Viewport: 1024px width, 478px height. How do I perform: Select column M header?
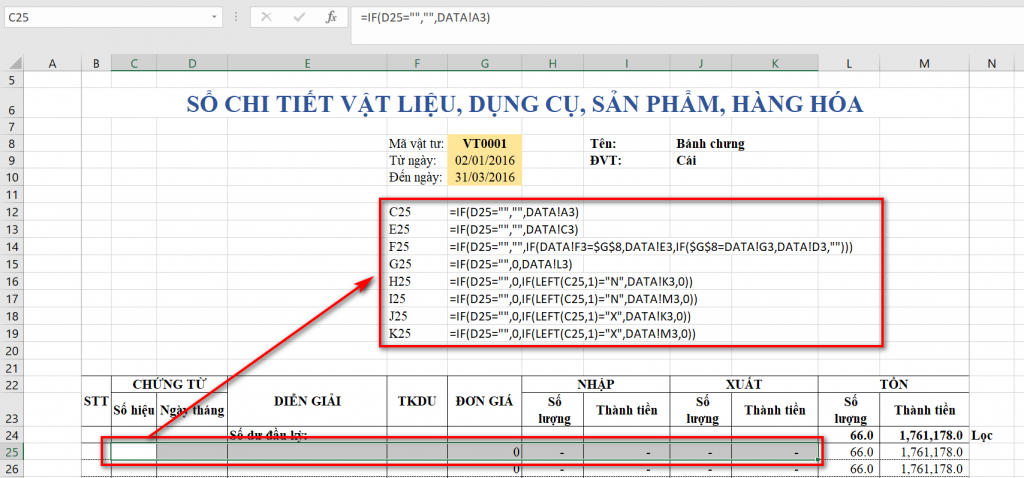(x=923, y=63)
